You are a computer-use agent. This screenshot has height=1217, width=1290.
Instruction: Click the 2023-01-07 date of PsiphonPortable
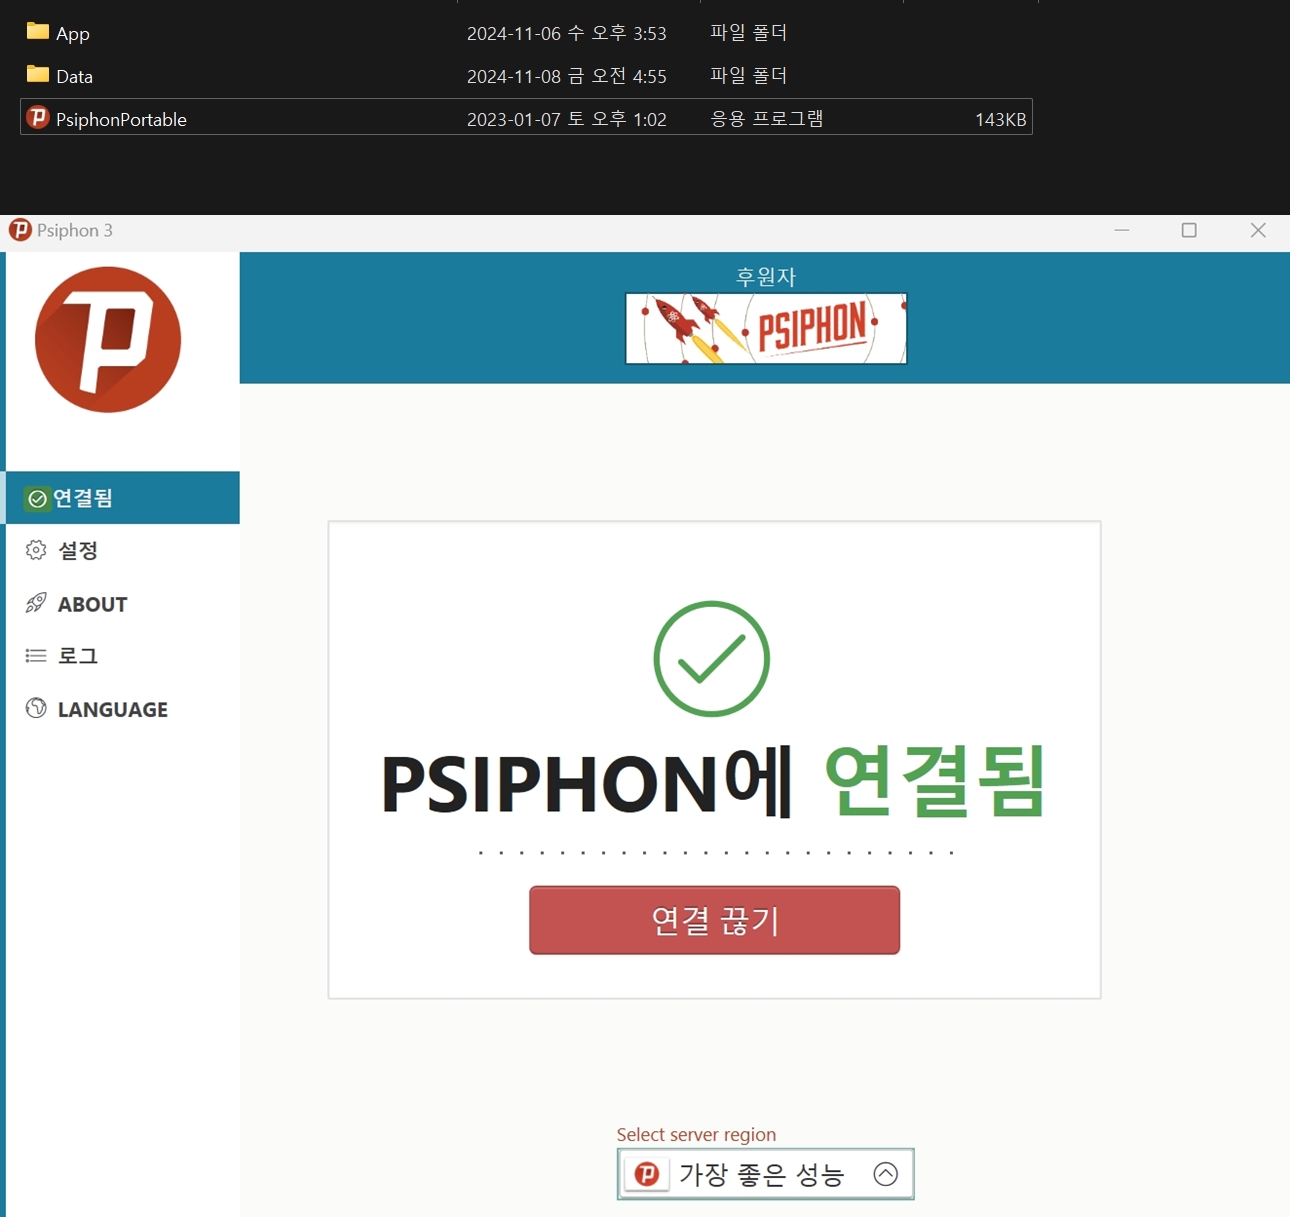click(567, 119)
